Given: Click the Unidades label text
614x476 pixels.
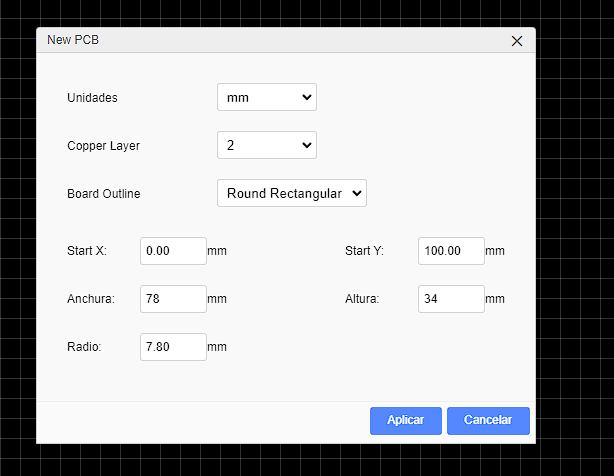Looking at the screenshot, I should pyautogui.click(x=92, y=98).
